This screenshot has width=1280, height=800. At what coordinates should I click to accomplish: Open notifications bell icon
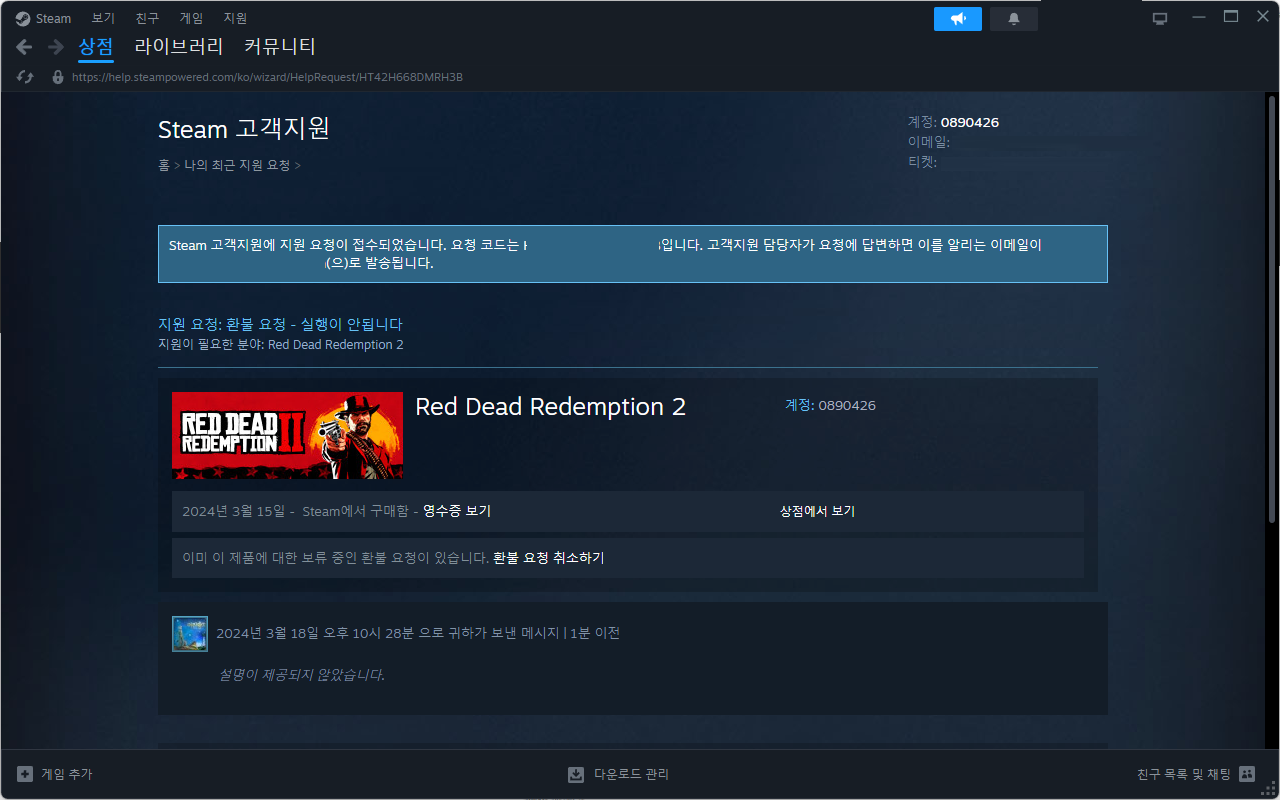(1014, 19)
